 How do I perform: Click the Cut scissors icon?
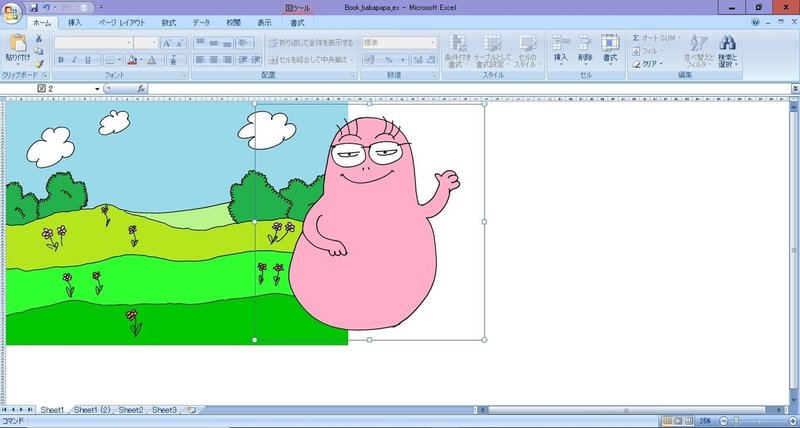39,39
